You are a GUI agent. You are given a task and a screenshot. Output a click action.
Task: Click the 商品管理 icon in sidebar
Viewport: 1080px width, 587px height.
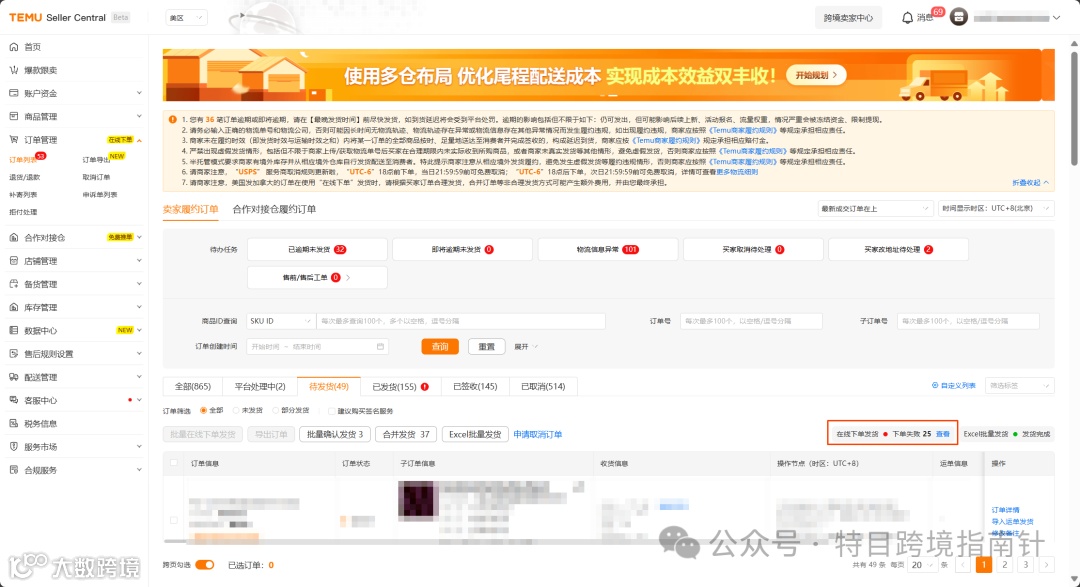[14, 116]
